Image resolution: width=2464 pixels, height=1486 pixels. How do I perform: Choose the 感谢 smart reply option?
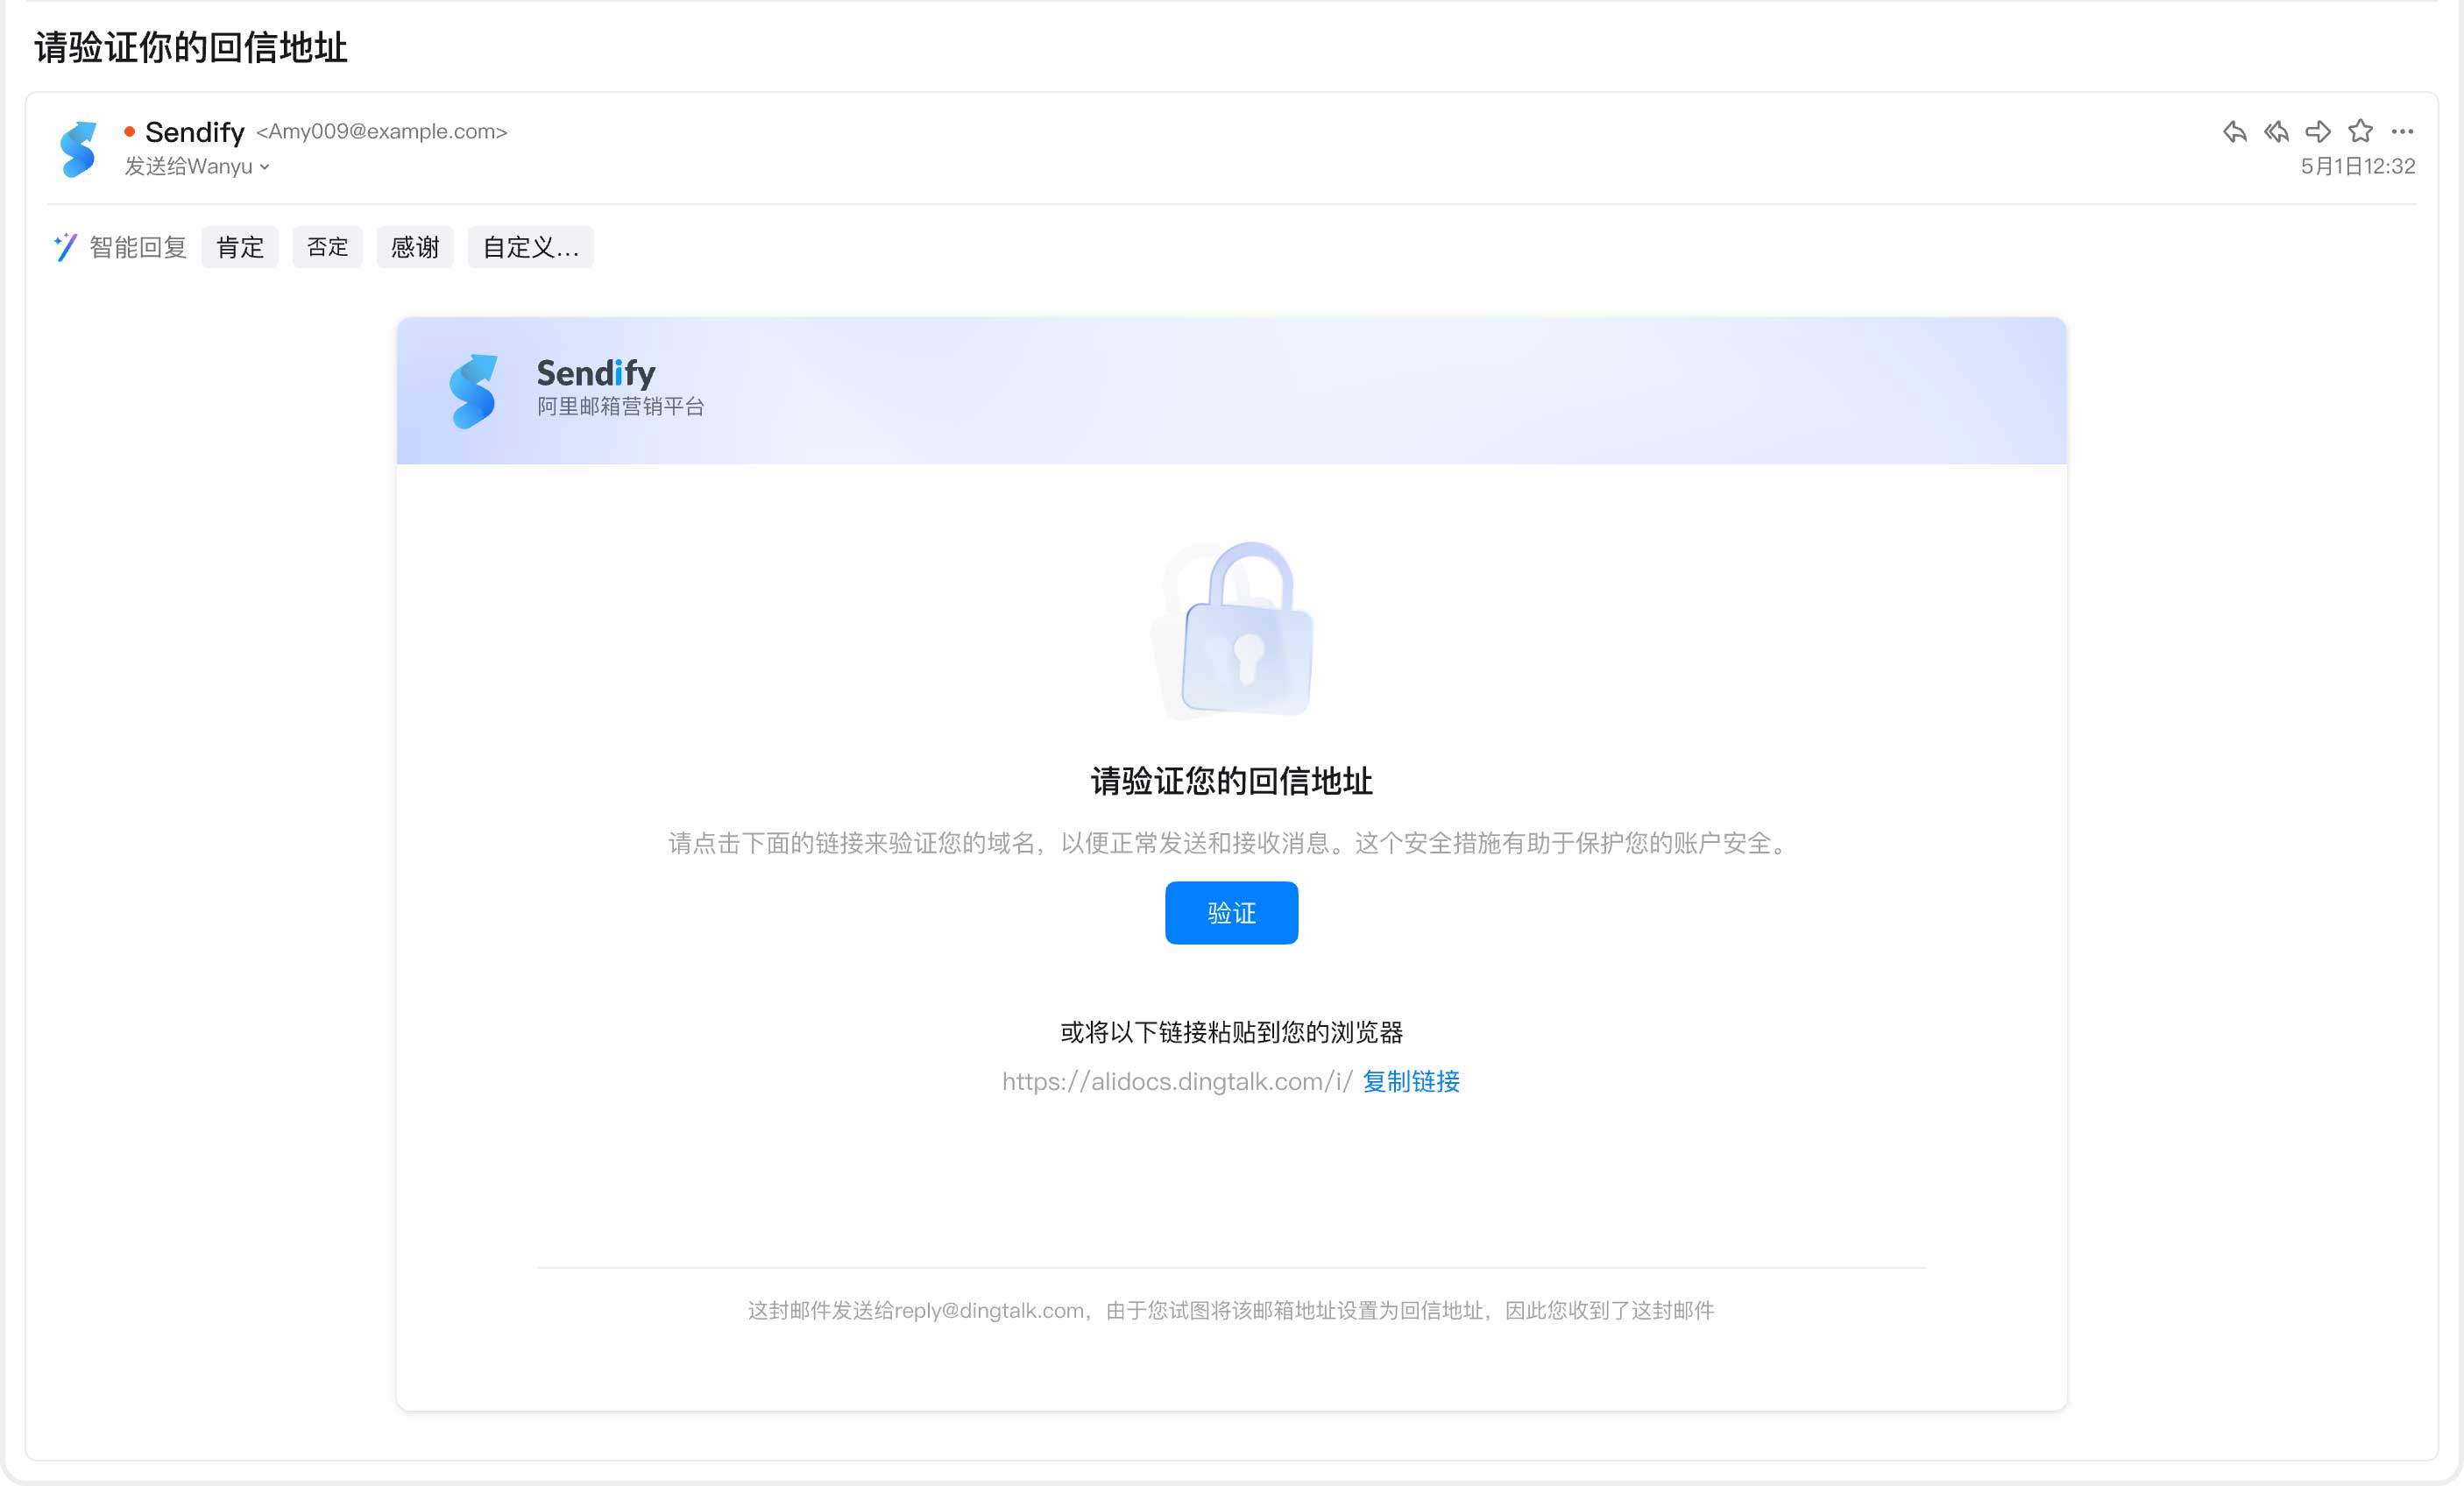[x=415, y=247]
